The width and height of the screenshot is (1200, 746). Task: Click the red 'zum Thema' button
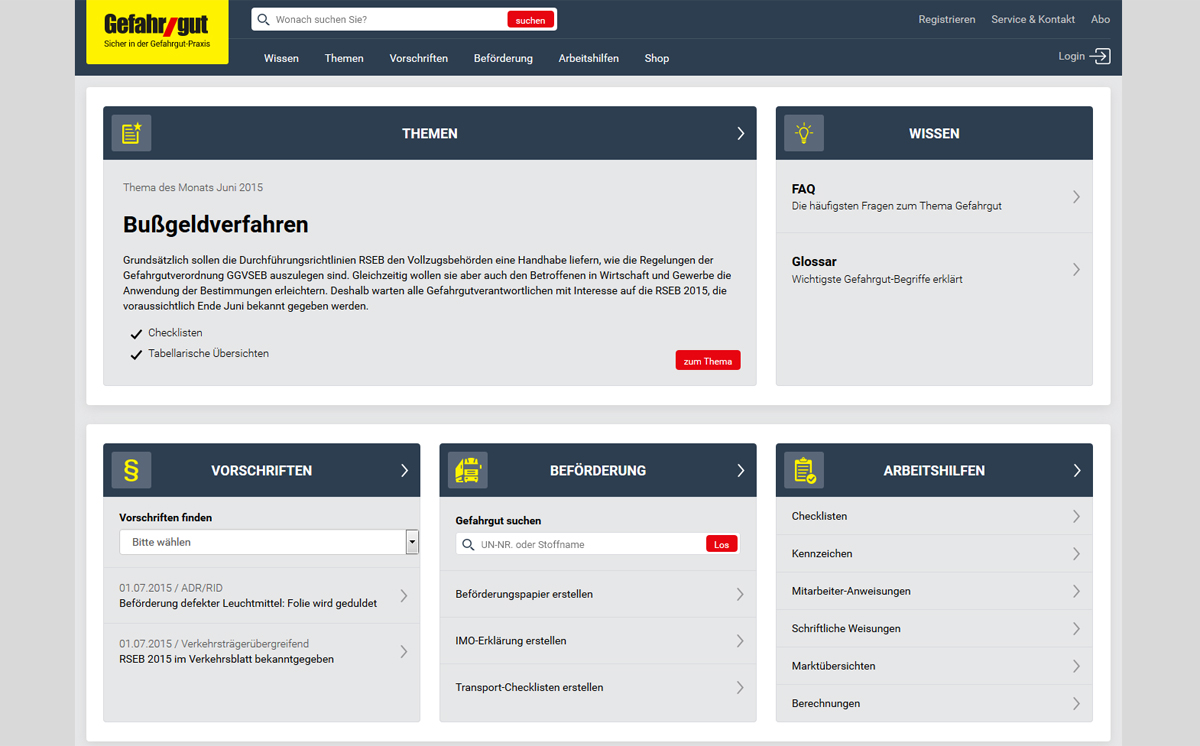pyautogui.click(x=708, y=360)
